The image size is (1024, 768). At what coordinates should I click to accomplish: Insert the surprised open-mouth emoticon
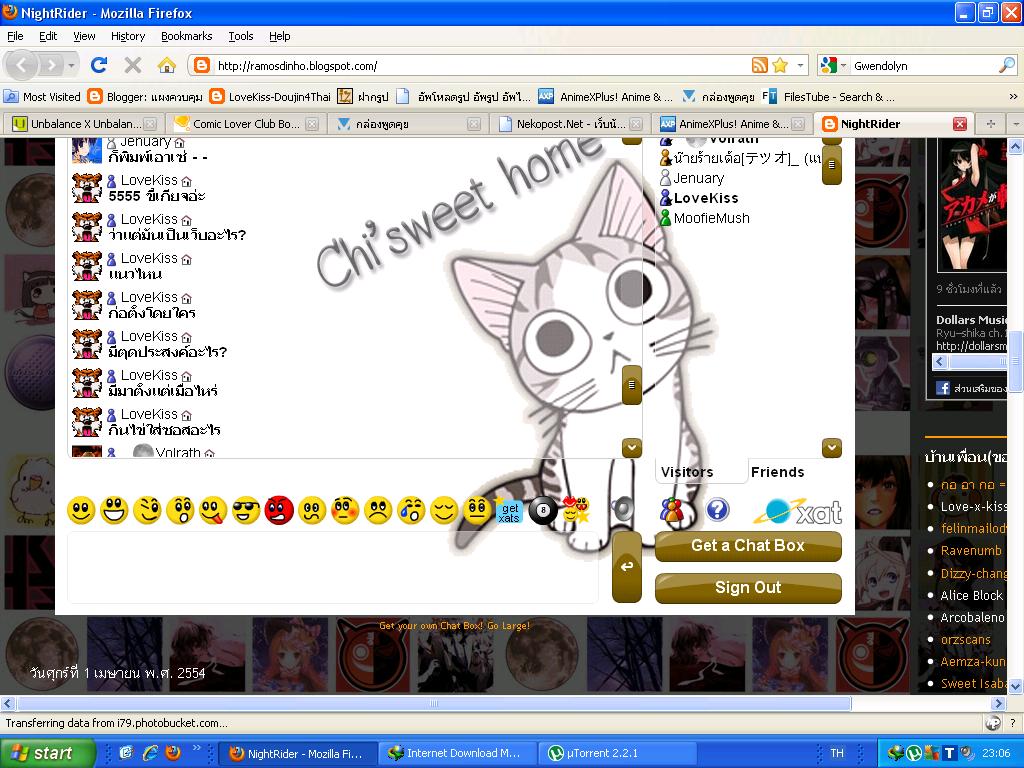click(x=180, y=510)
